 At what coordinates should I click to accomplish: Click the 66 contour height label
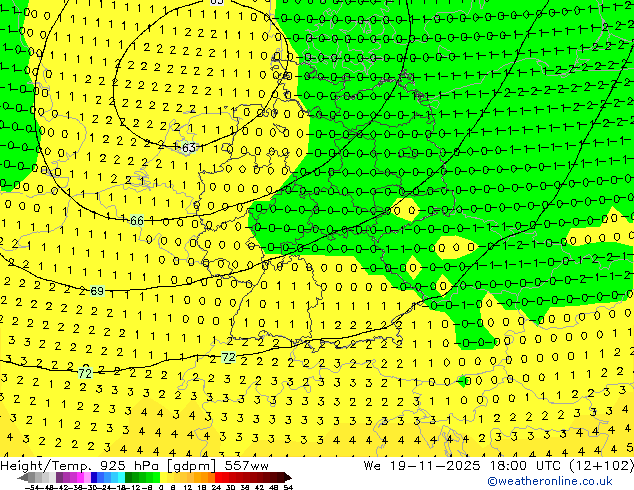137,221
